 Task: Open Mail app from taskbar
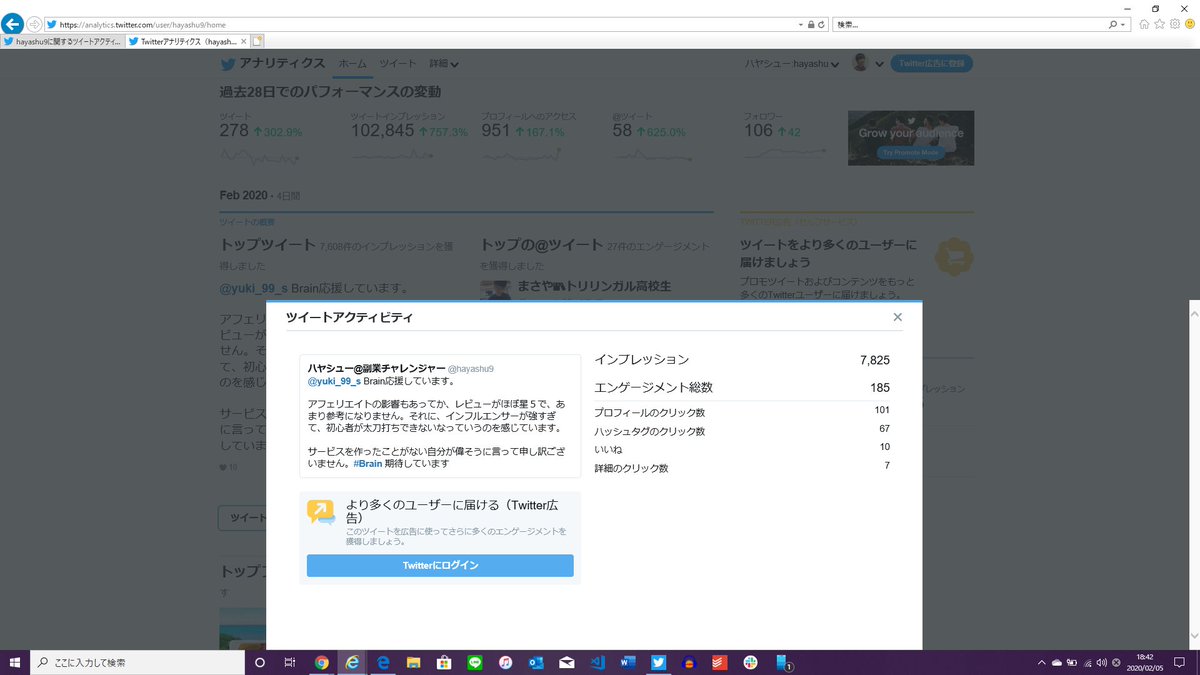(567, 662)
